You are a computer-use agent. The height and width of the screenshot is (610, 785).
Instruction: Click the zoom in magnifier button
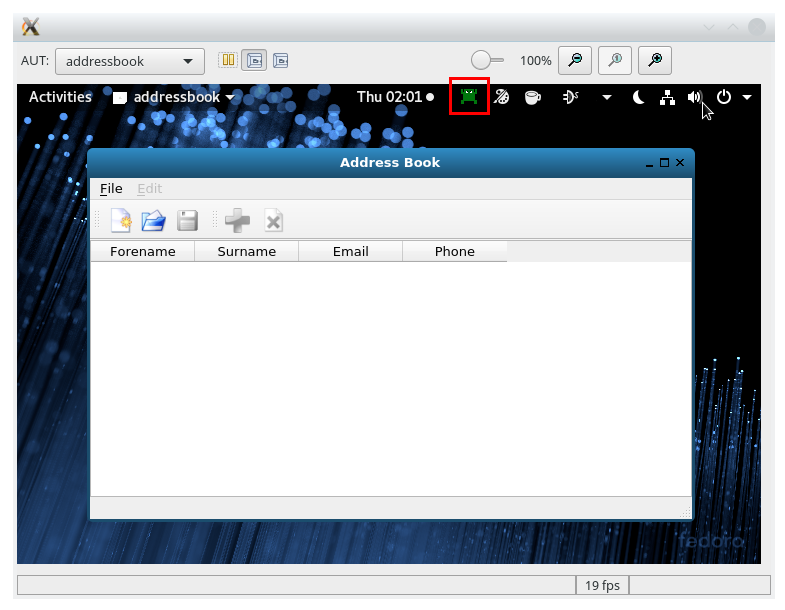click(x=655, y=61)
